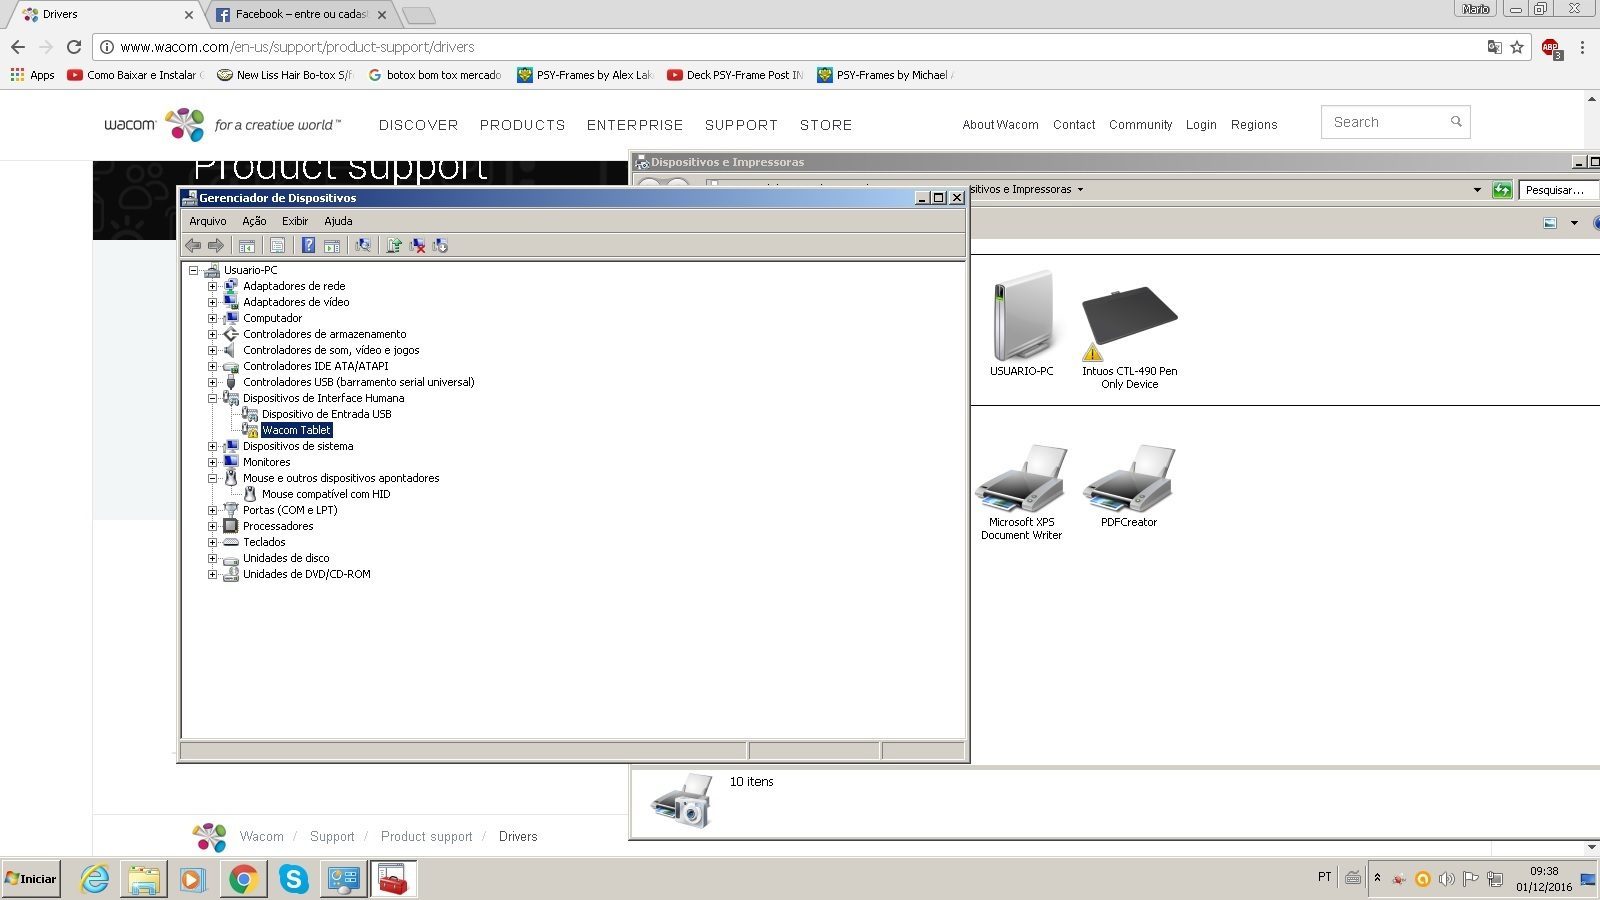This screenshot has height=900, width=1600.
Task: Click the Iniciar start button
Action: (31, 879)
